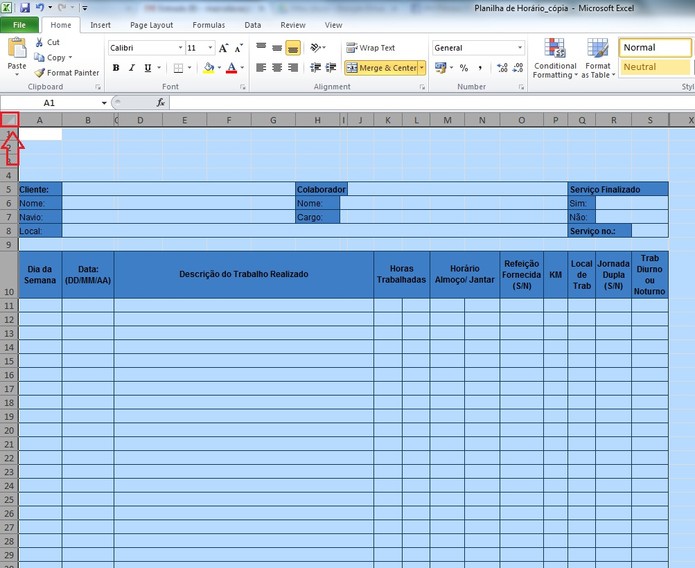This screenshot has width=695, height=568.
Task: Apply the Neutral cell style
Action: [x=655, y=67]
